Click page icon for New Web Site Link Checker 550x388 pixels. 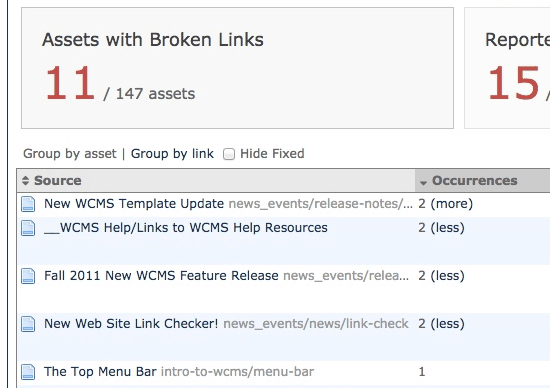click(28, 324)
